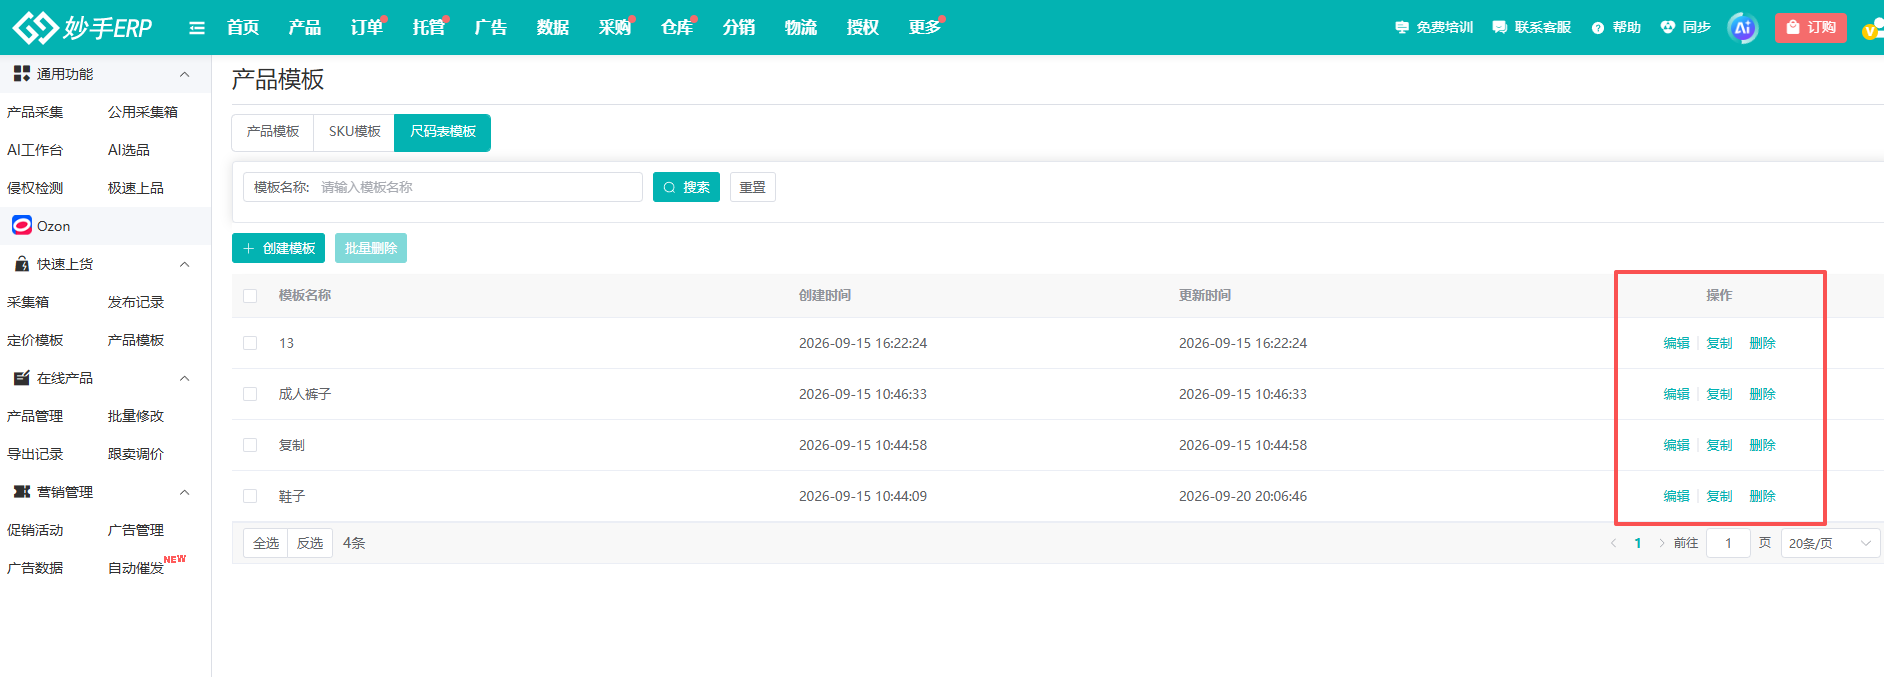Click the 快速上货 bag icon
This screenshot has width=1884, height=677.
[x=21, y=264]
